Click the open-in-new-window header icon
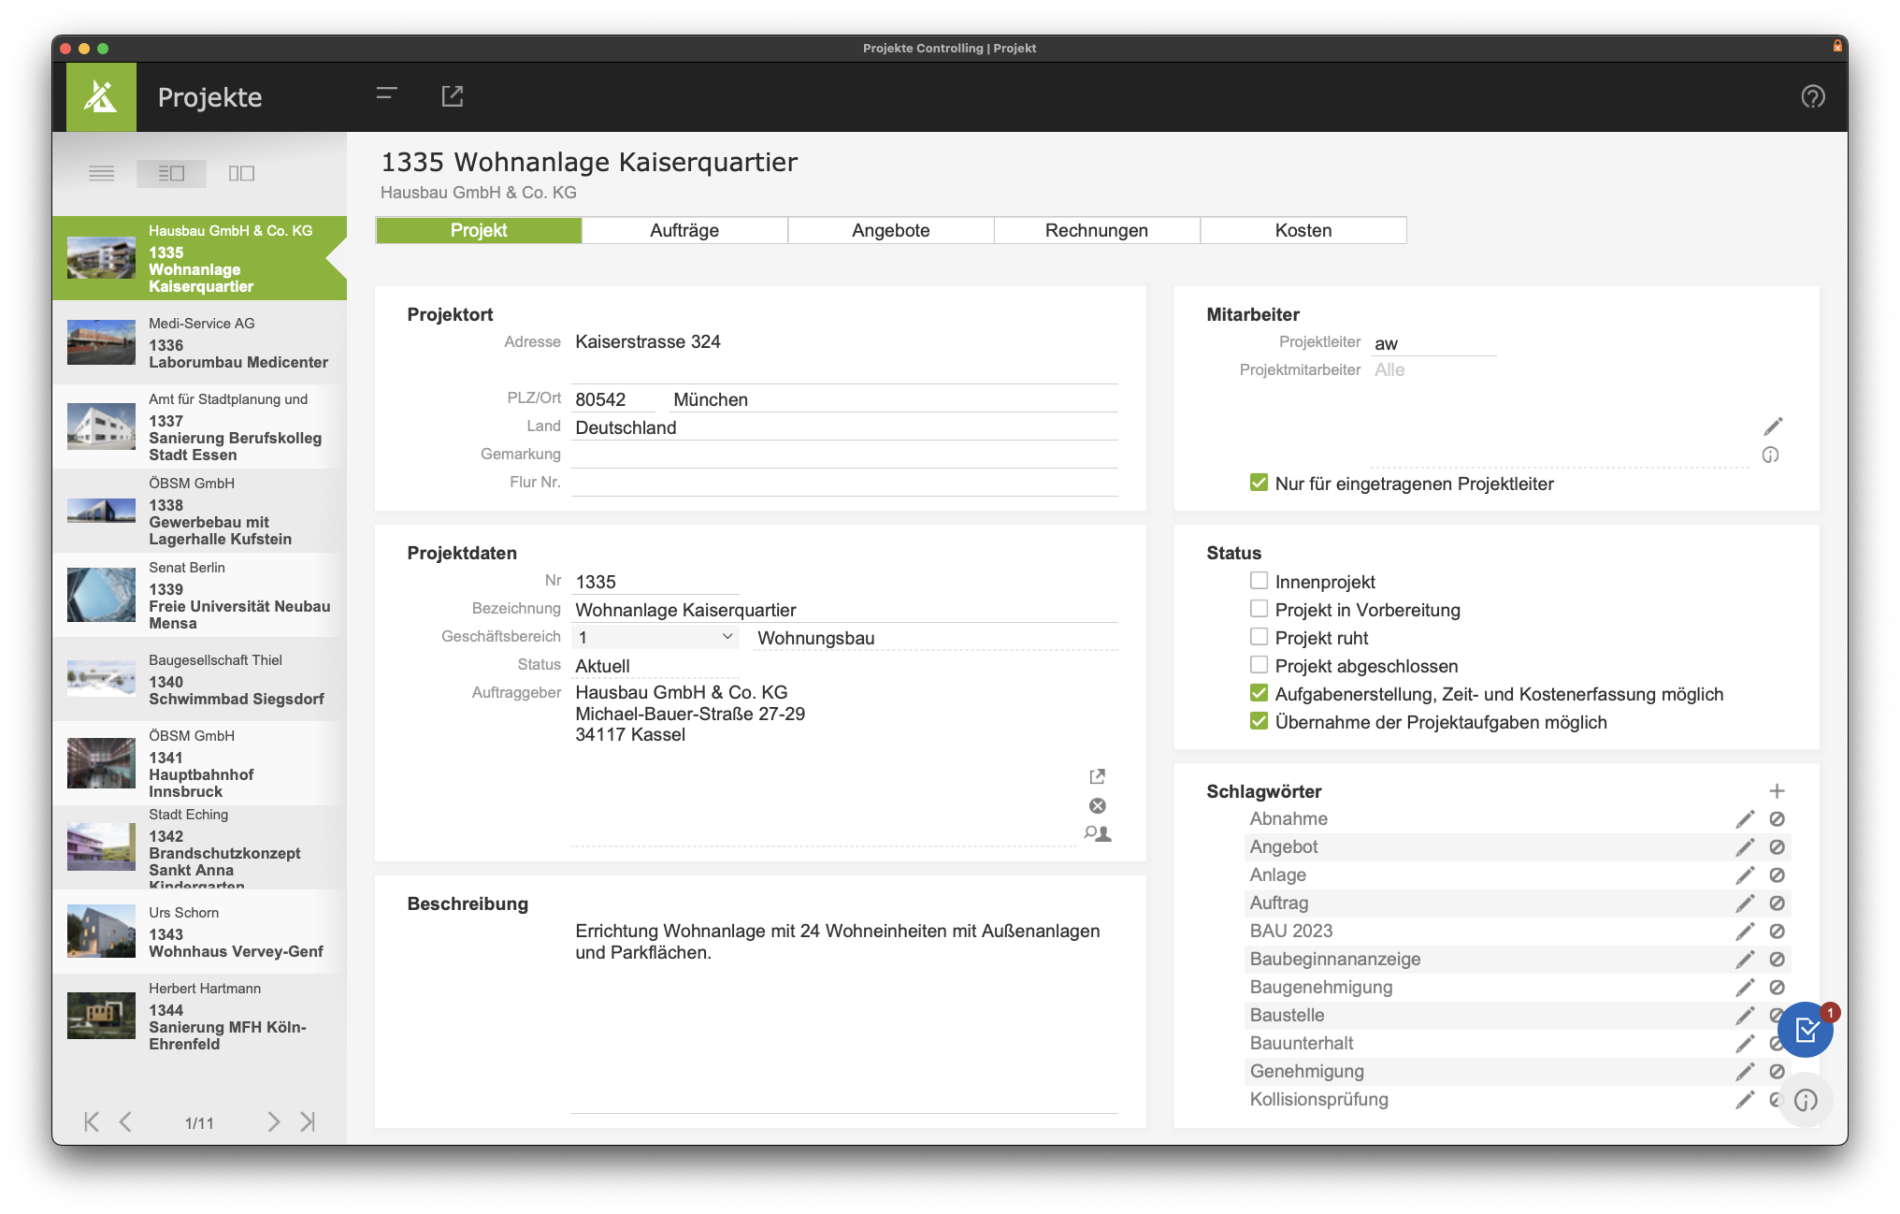This screenshot has height=1214, width=1900. (452, 96)
